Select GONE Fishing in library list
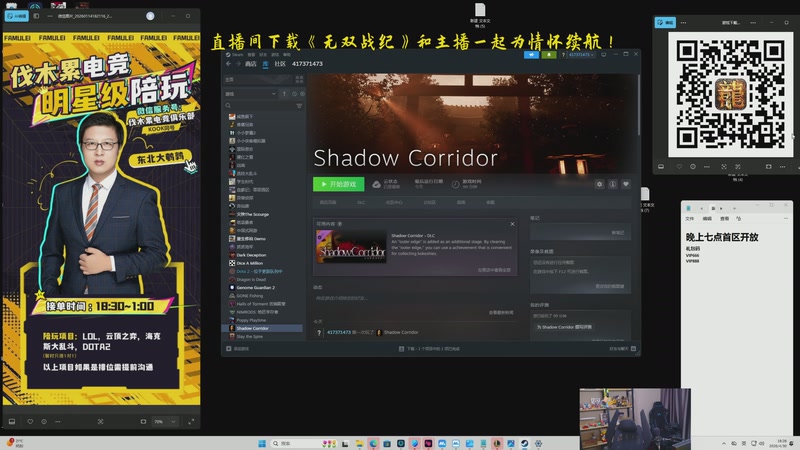This screenshot has height=450, width=800. [x=249, y=296]
